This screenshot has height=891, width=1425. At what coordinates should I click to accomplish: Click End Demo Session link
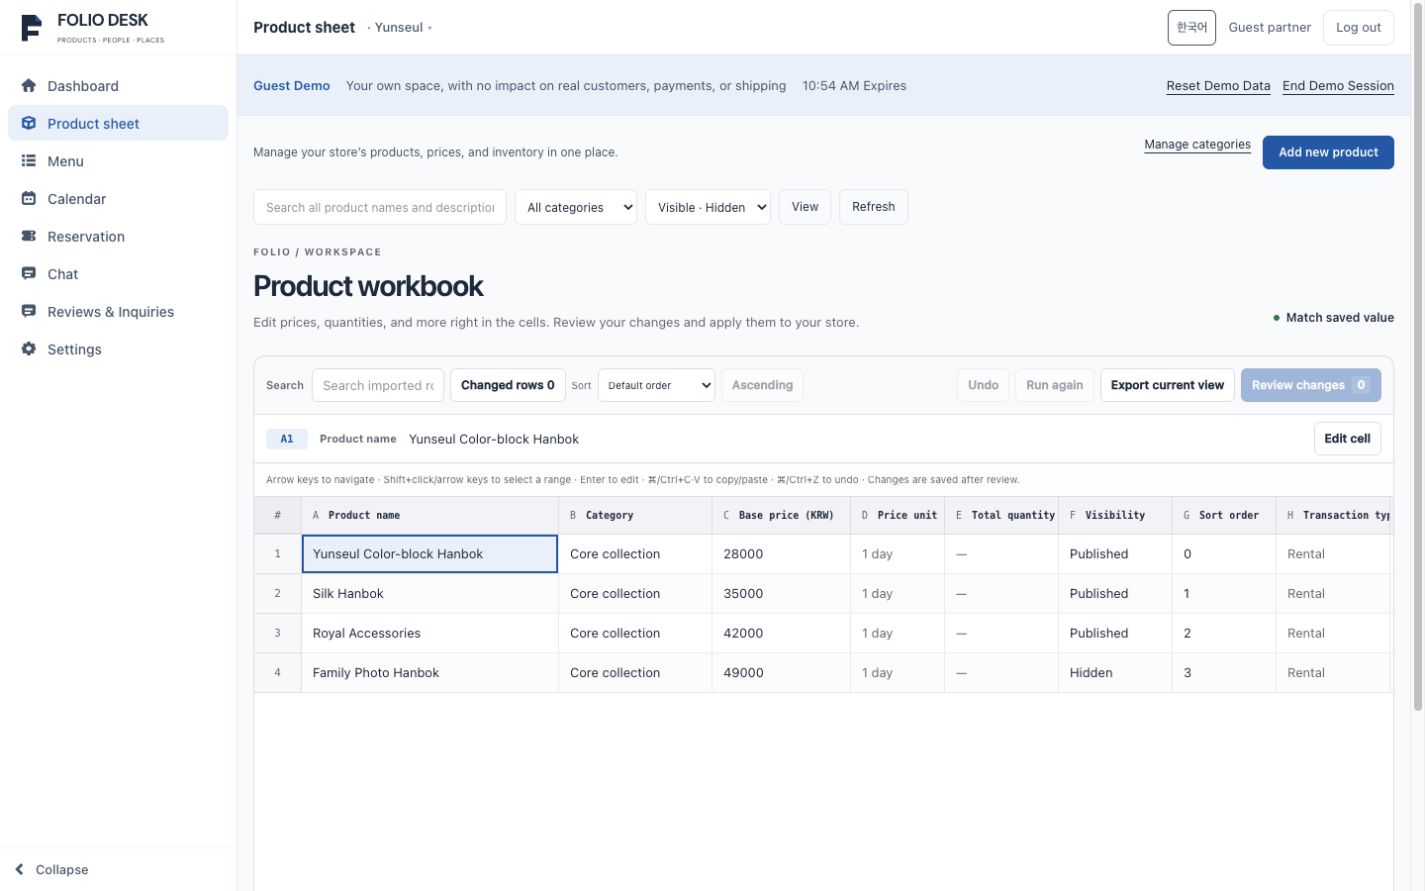coord(1338,86)
